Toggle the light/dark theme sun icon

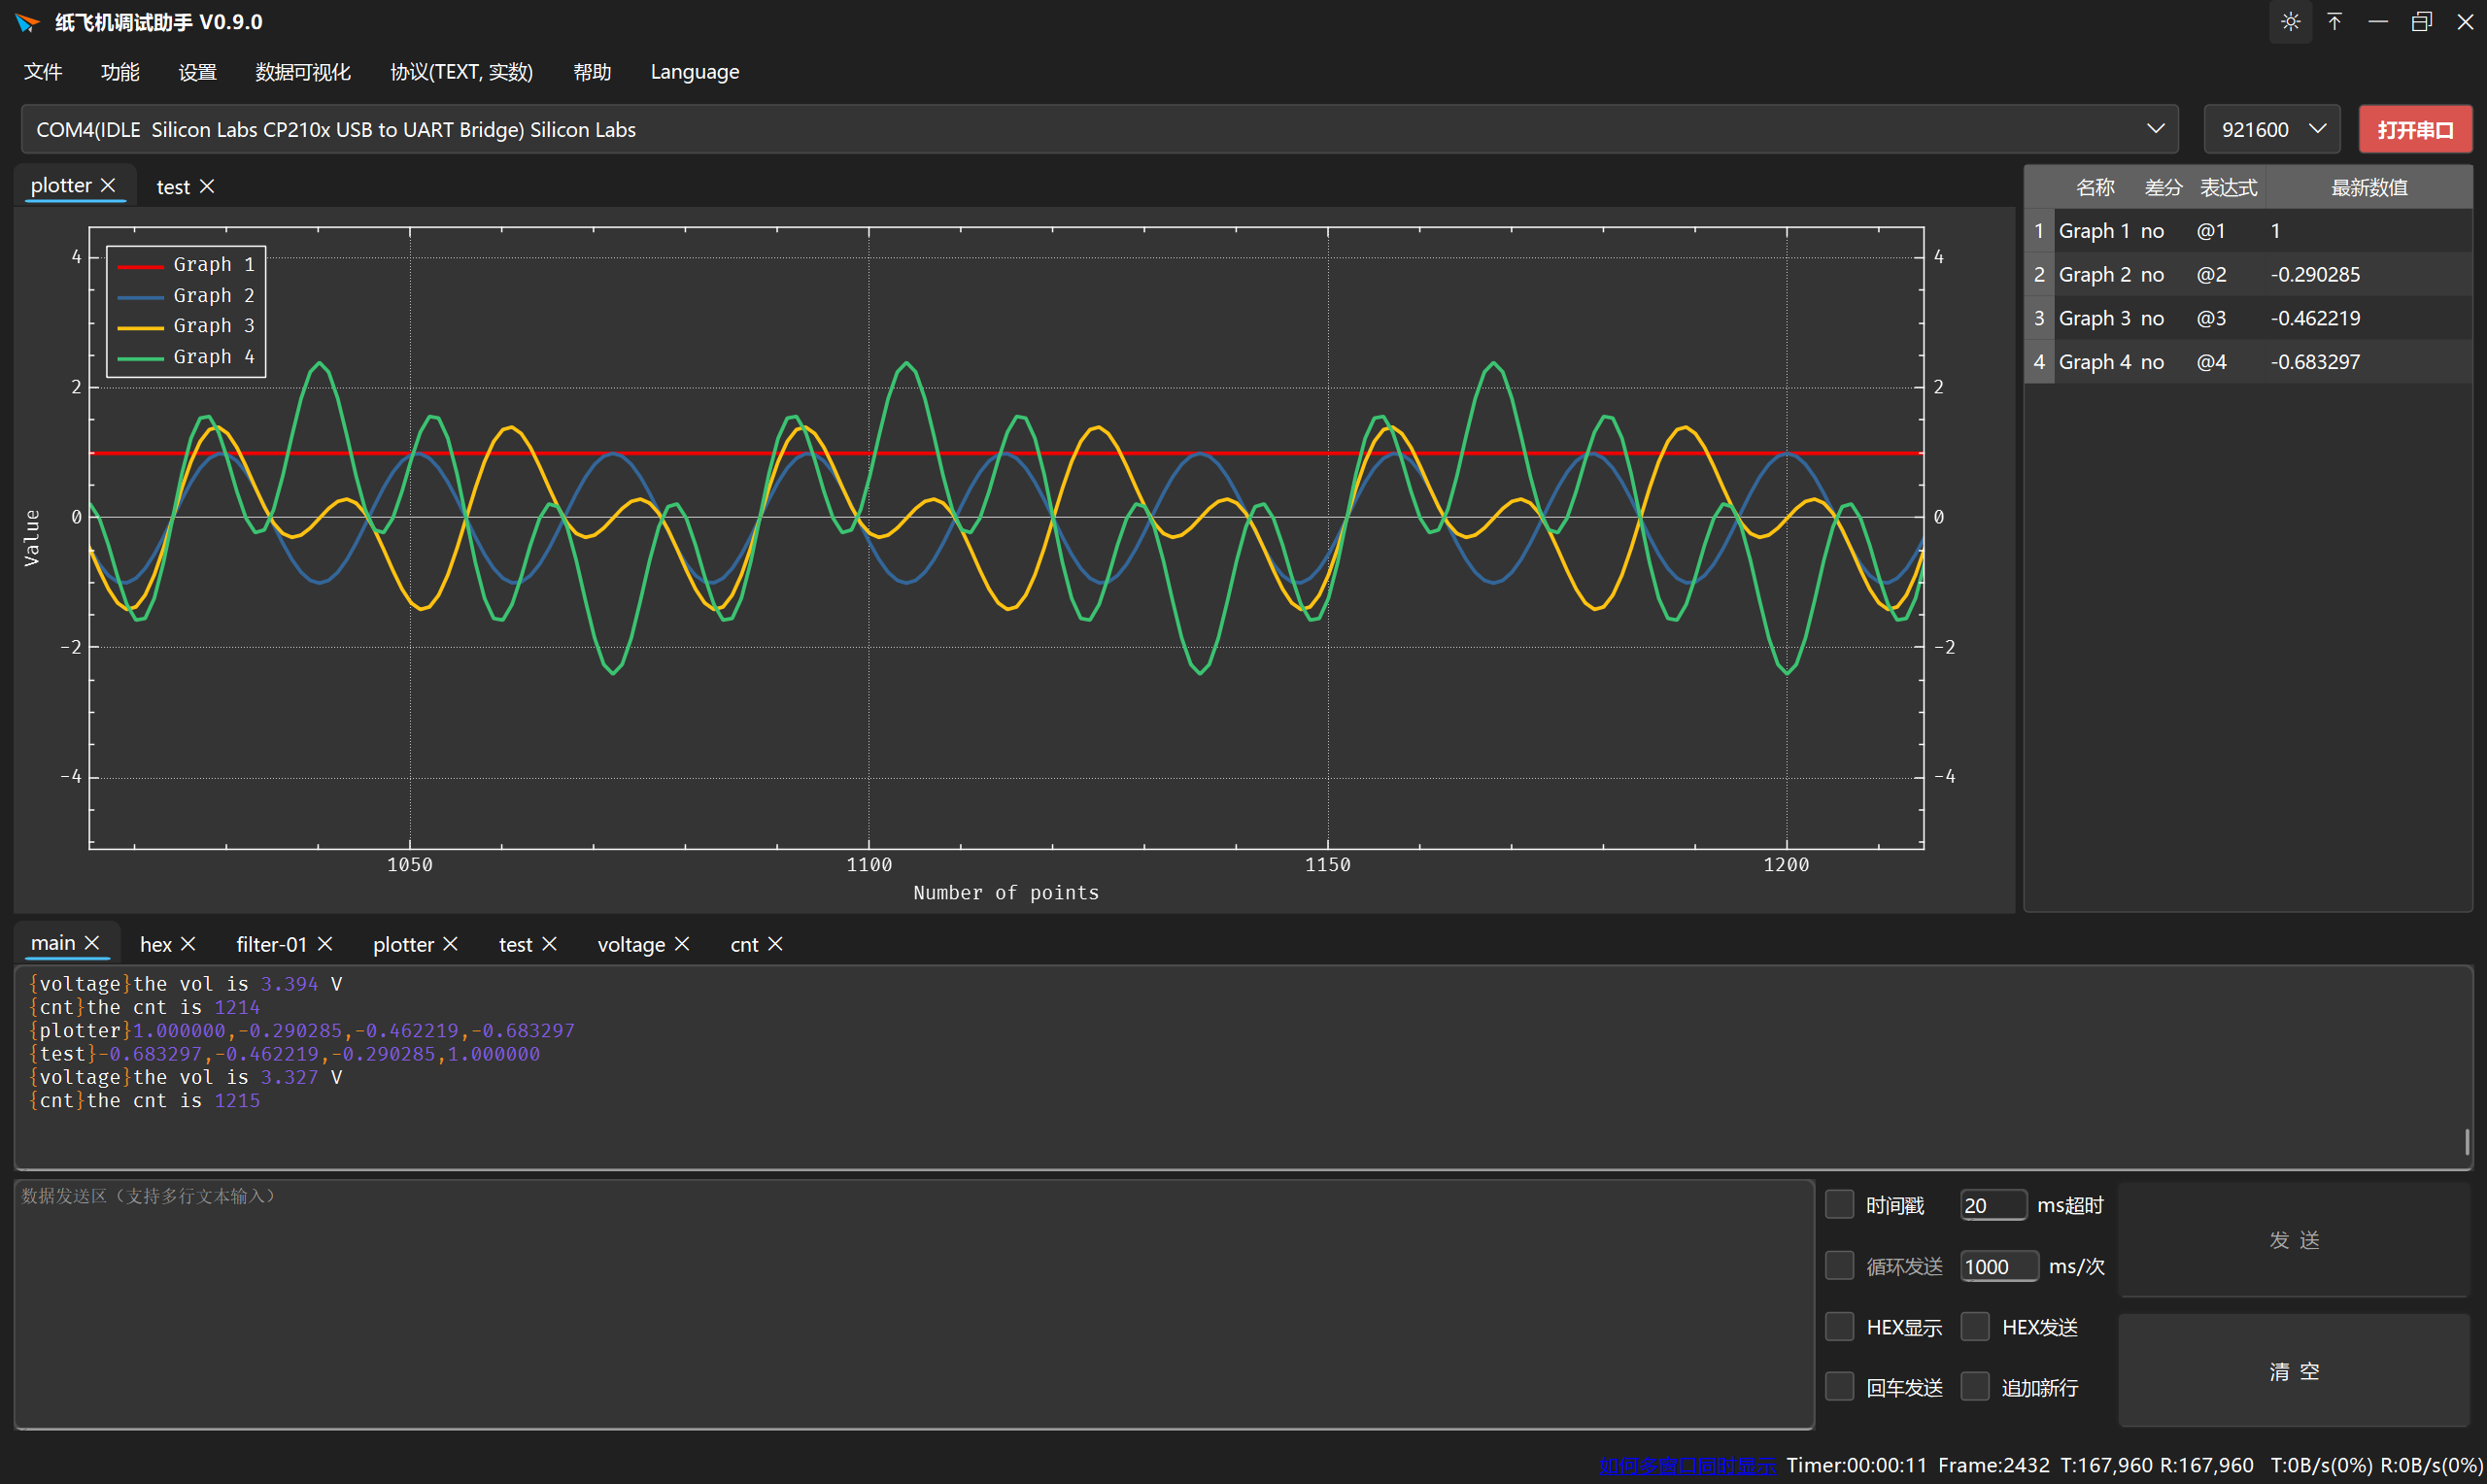(2290, 21)
